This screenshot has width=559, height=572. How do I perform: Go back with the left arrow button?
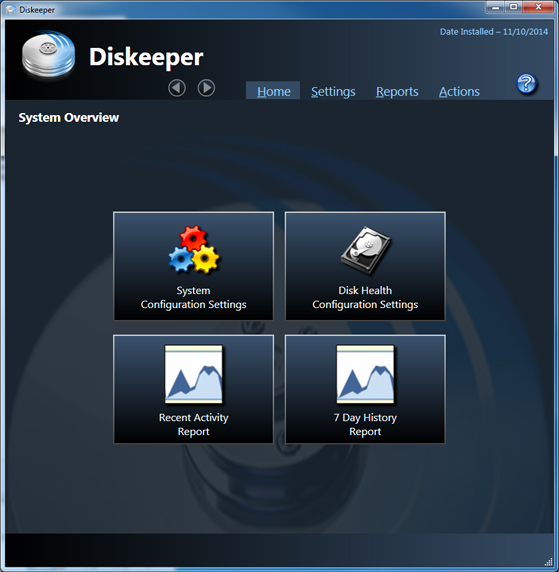pyautogui.click(x=177, y=88)
